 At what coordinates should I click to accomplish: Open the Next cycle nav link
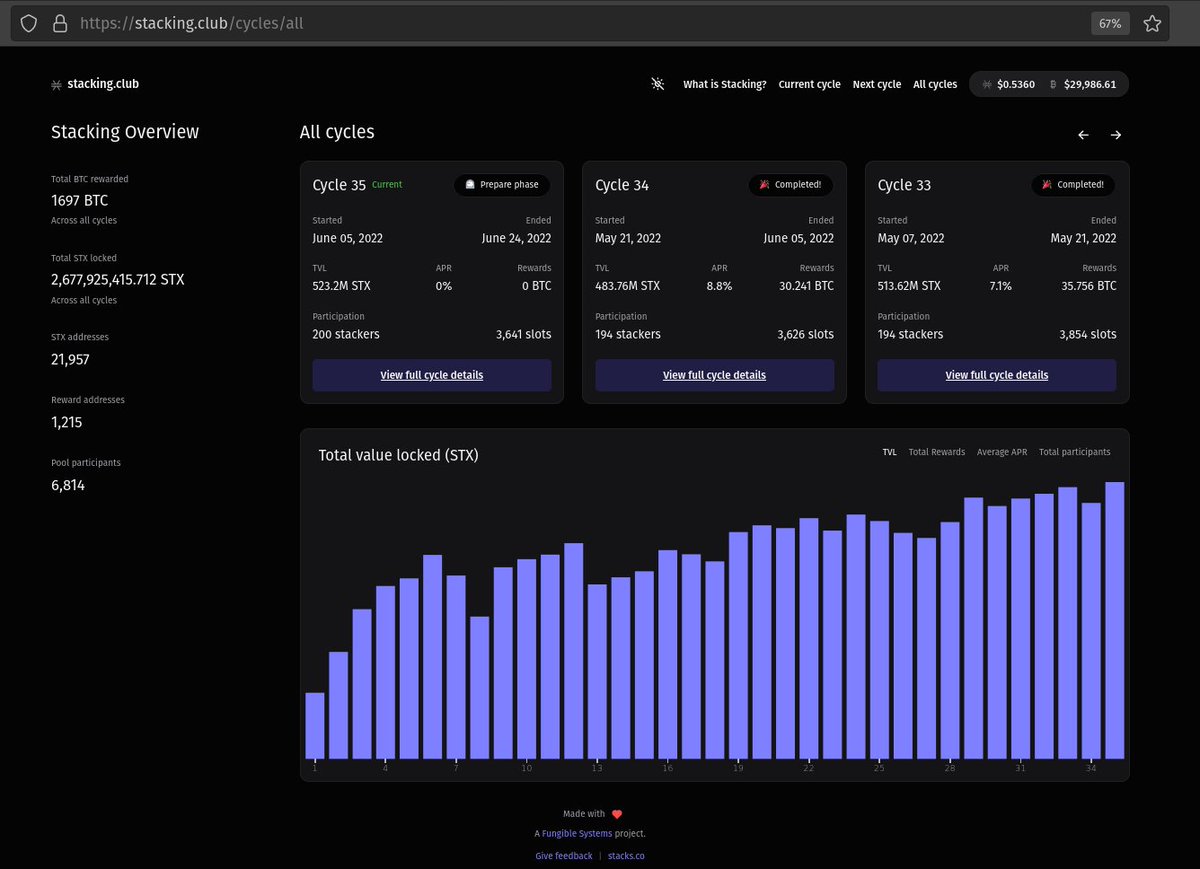(x=877, y=84)
